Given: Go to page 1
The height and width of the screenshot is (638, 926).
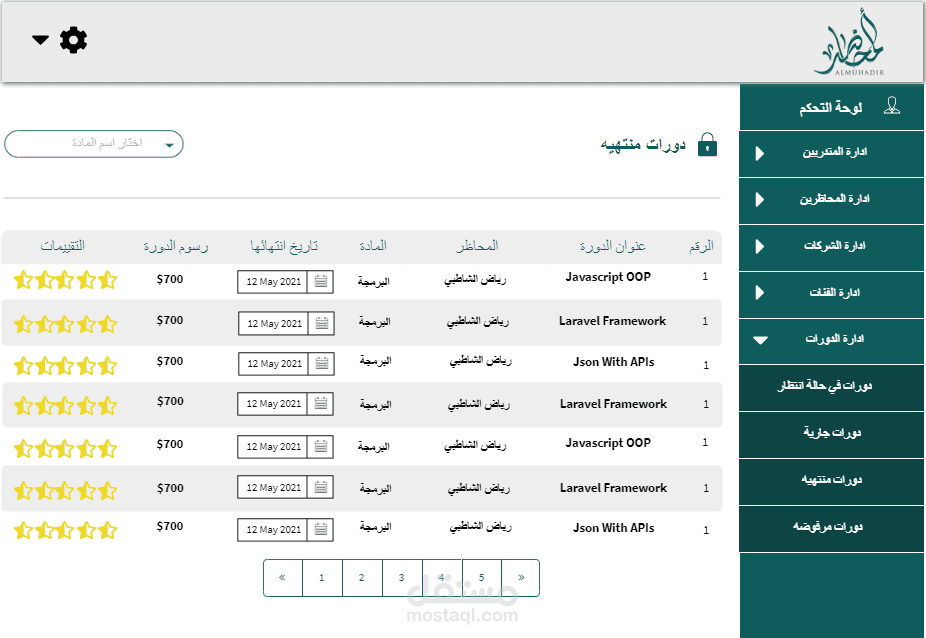Looking at the screenshot, I should click(x=322, y=578).
